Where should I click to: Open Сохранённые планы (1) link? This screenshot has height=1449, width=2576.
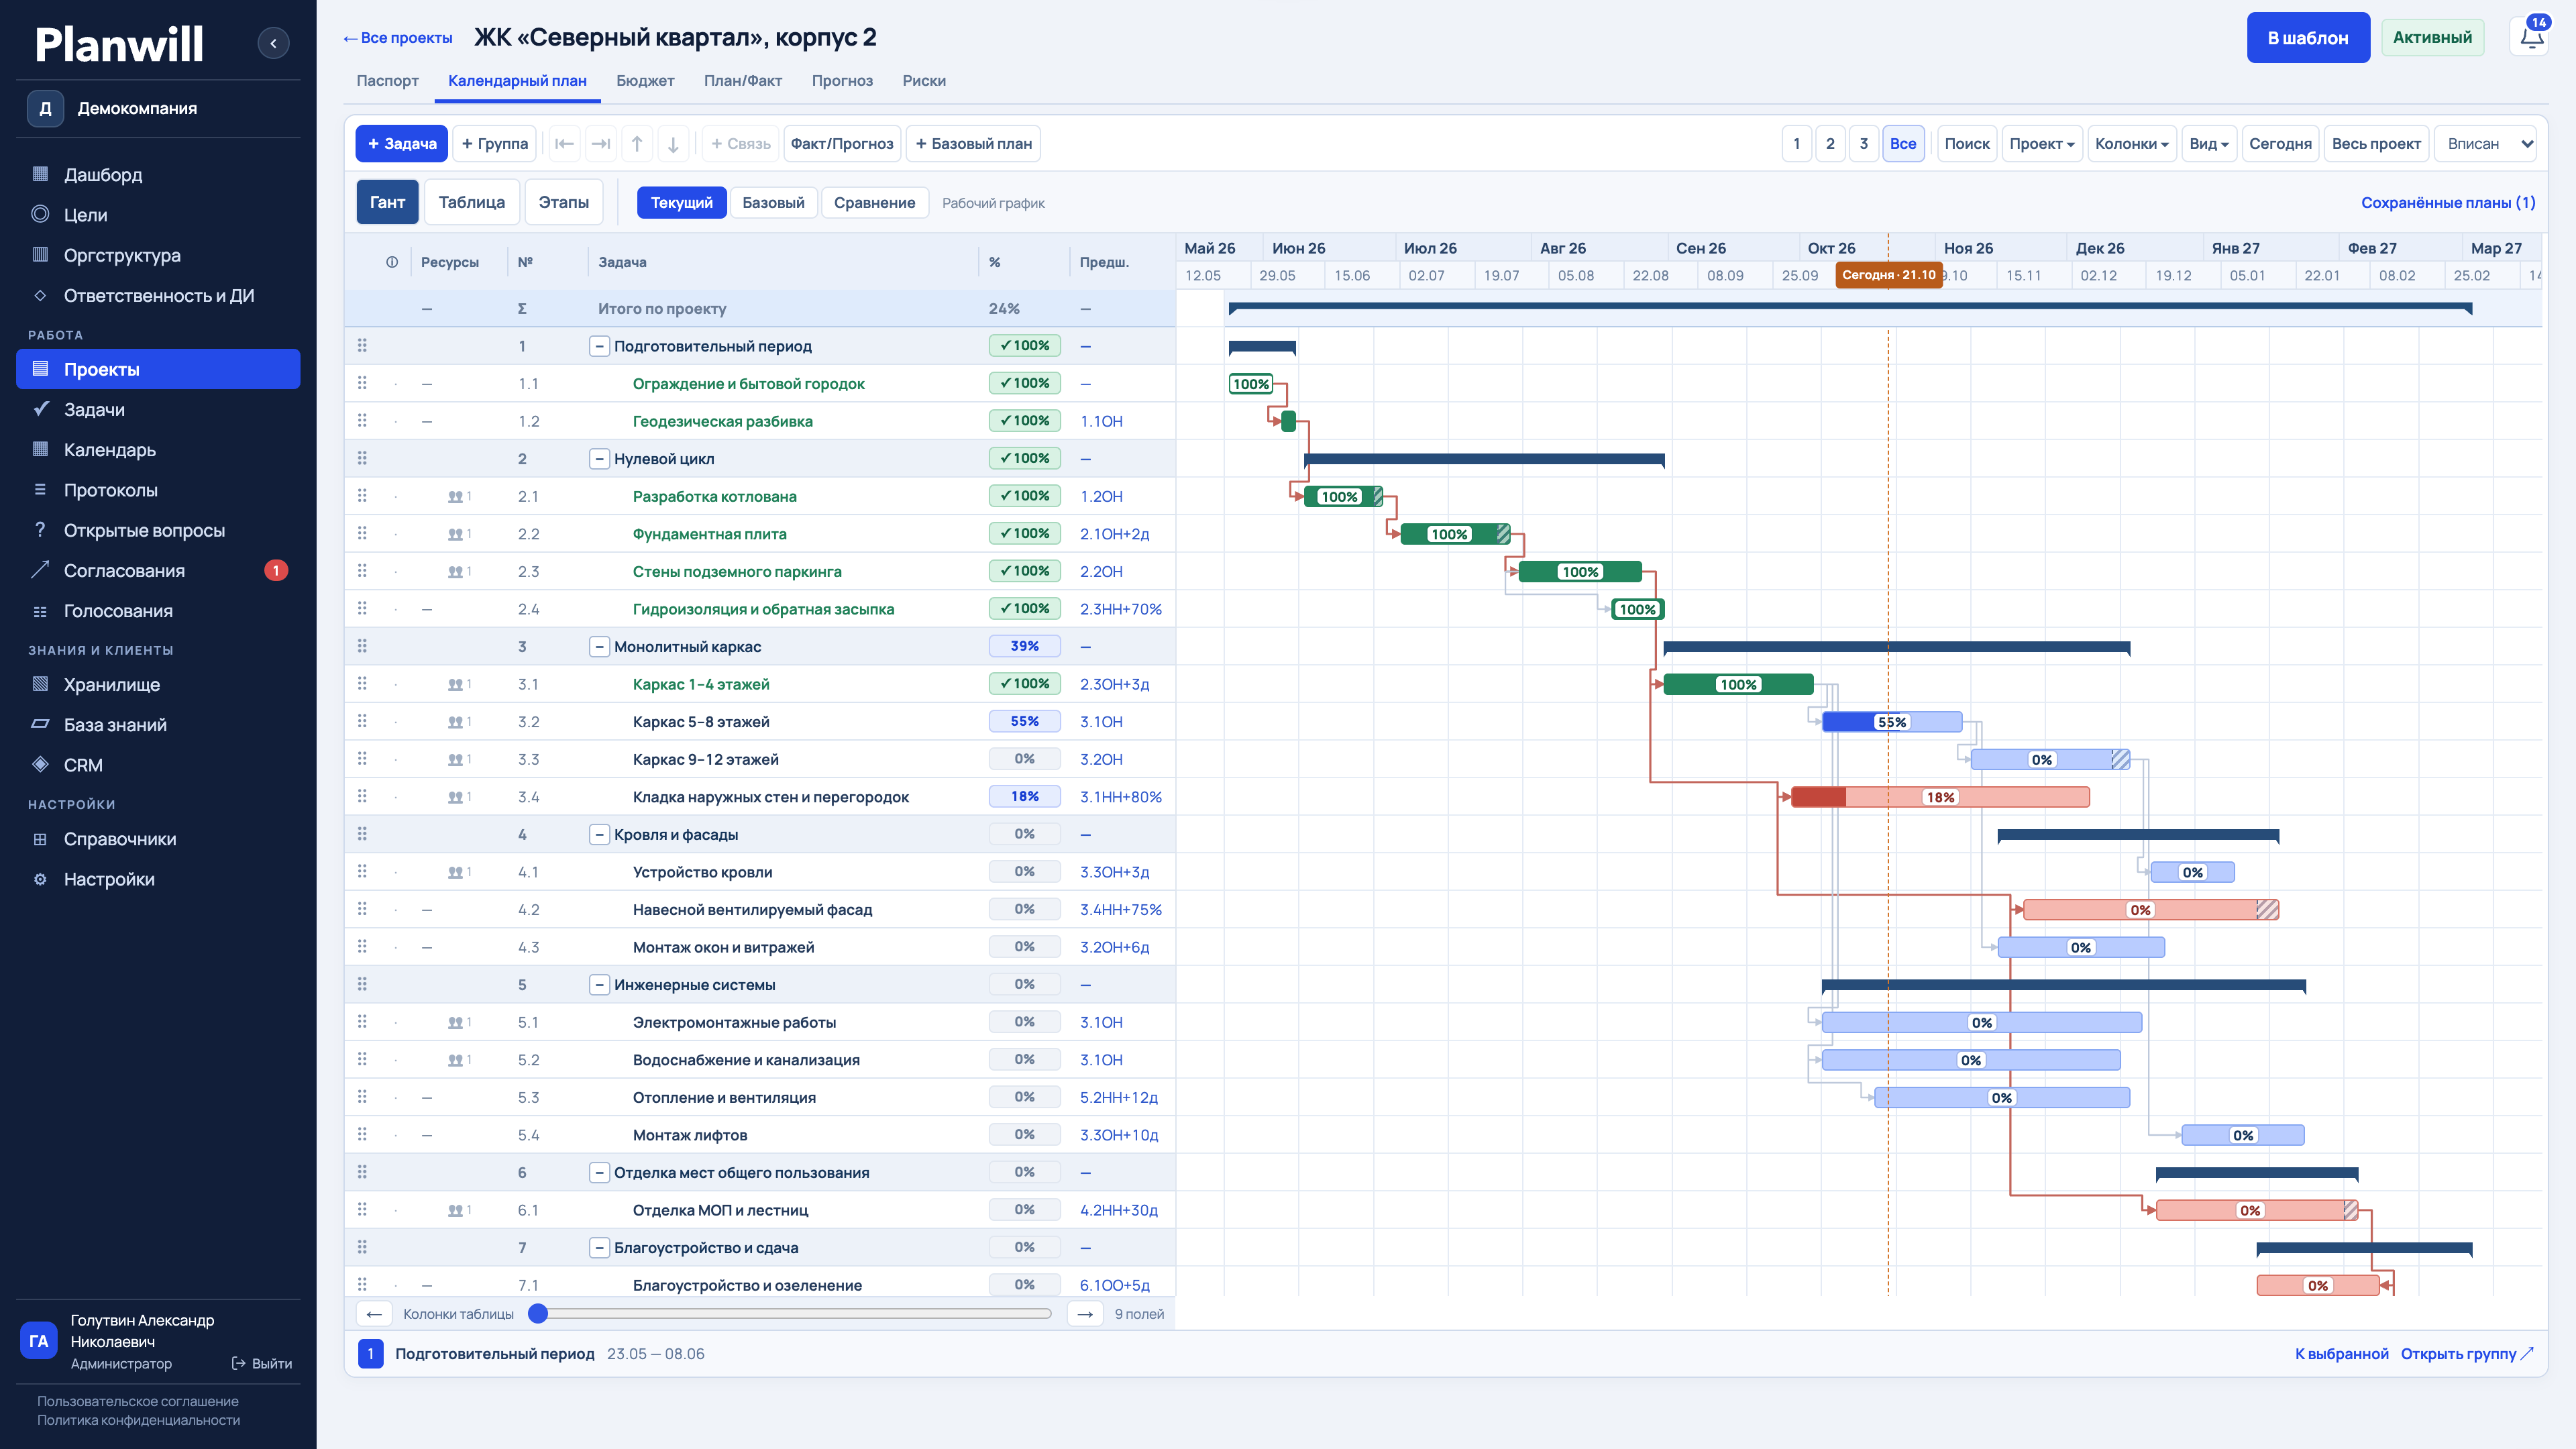(2448, 202)
